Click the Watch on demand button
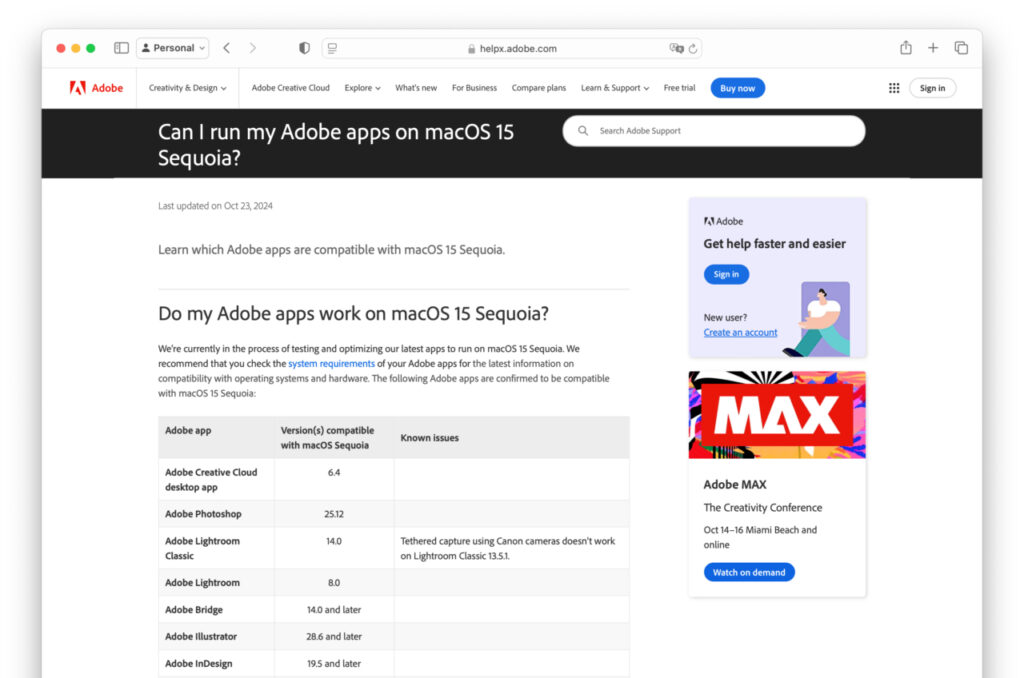 pos(749,572)
